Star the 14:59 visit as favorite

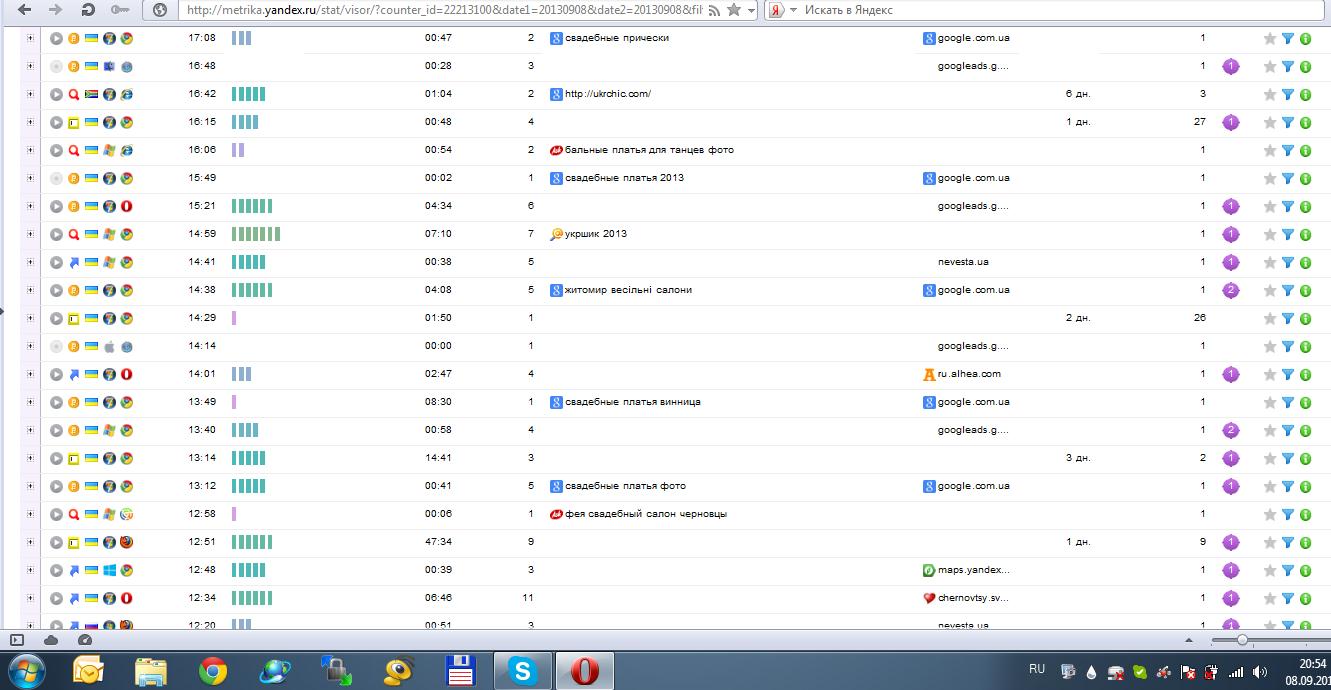pos(1270,234)
